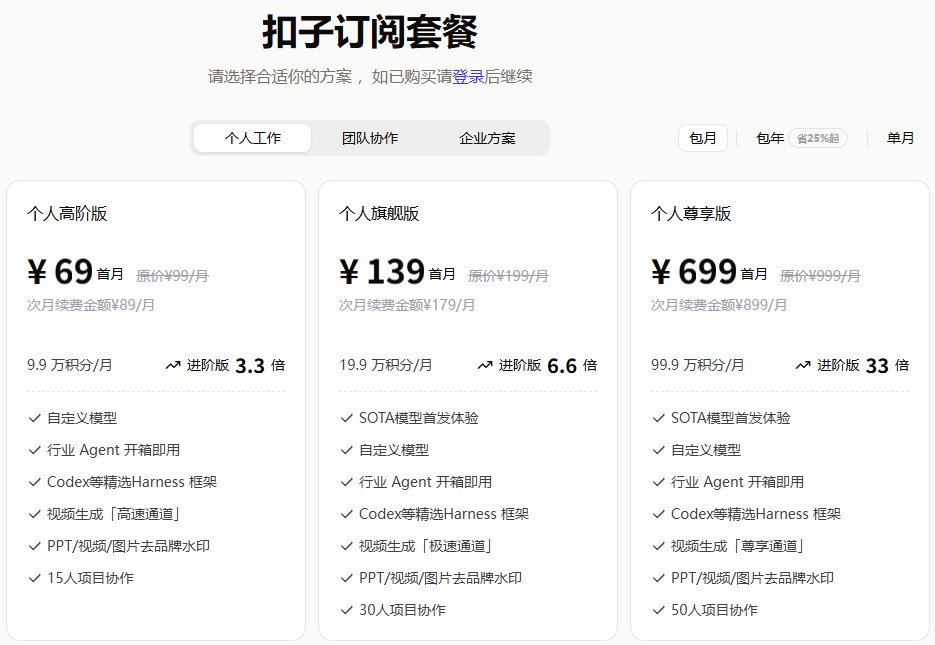Click 15人项目协作 feature row
This screenshot has width=935, height=645.
(x=90, y=578)
